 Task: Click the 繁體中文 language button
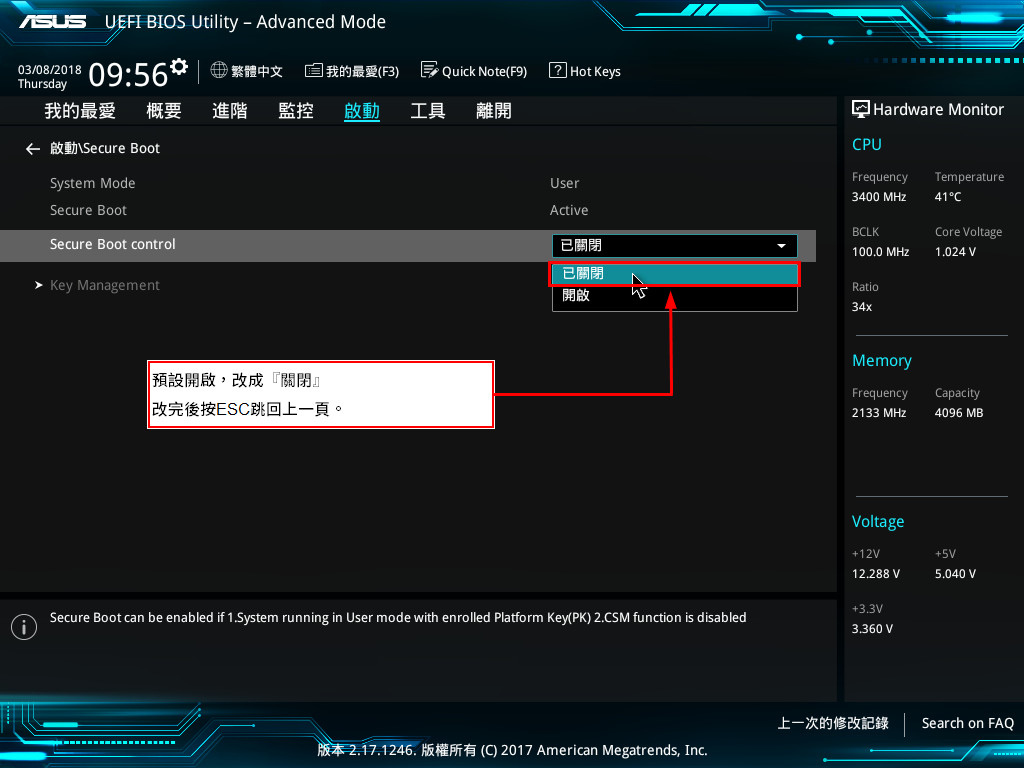click(x=257, y=71)
